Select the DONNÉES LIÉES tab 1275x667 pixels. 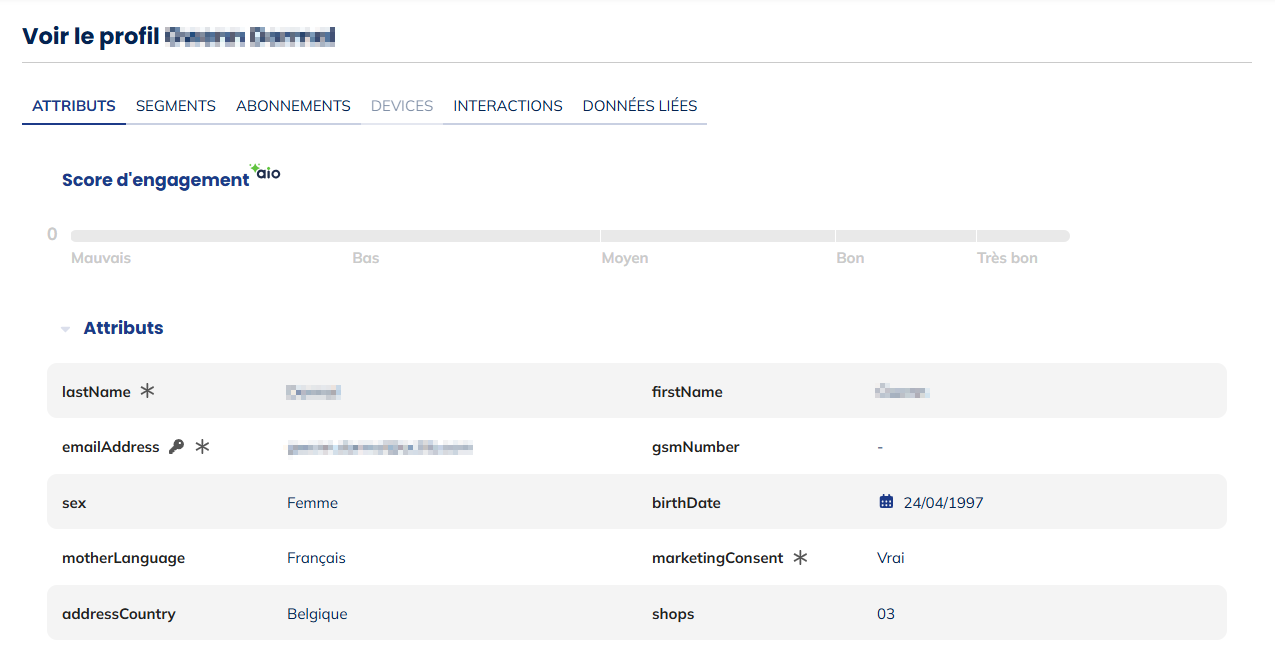[640, 106]
